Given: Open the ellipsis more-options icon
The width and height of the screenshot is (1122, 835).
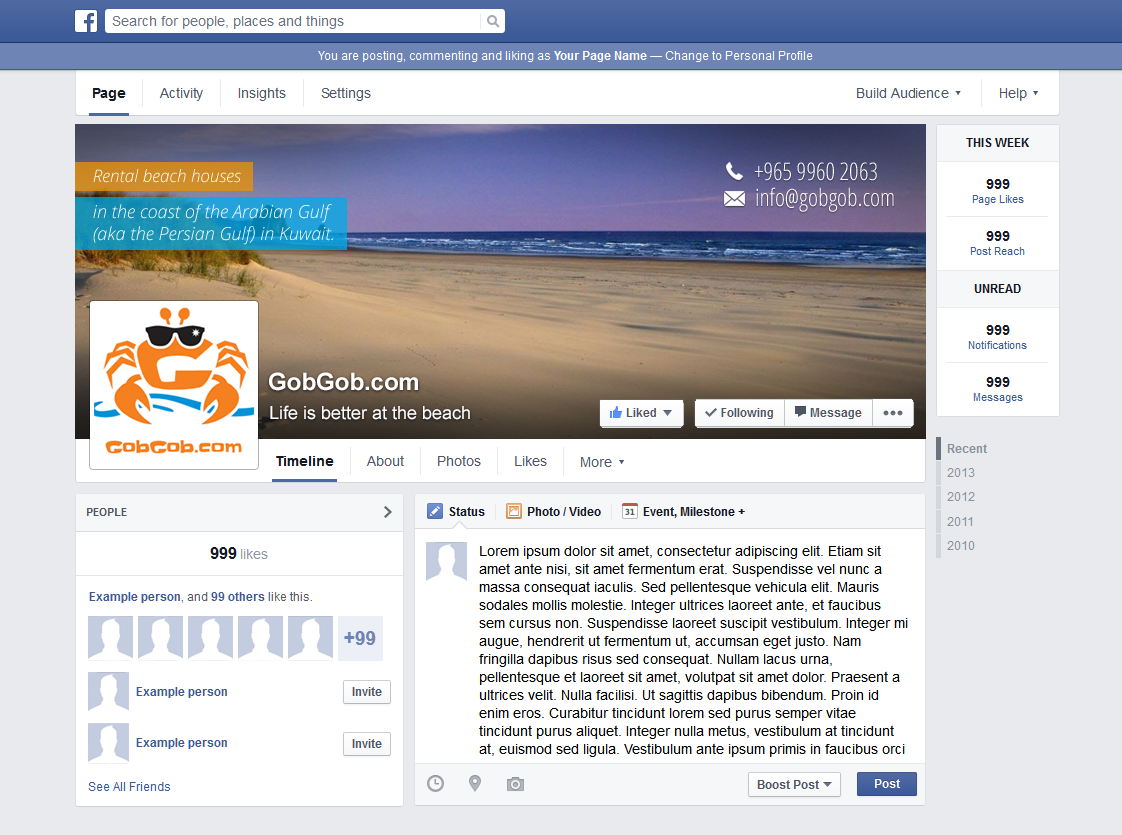Looking at the screenshot, I should click(x=892, y=412).
